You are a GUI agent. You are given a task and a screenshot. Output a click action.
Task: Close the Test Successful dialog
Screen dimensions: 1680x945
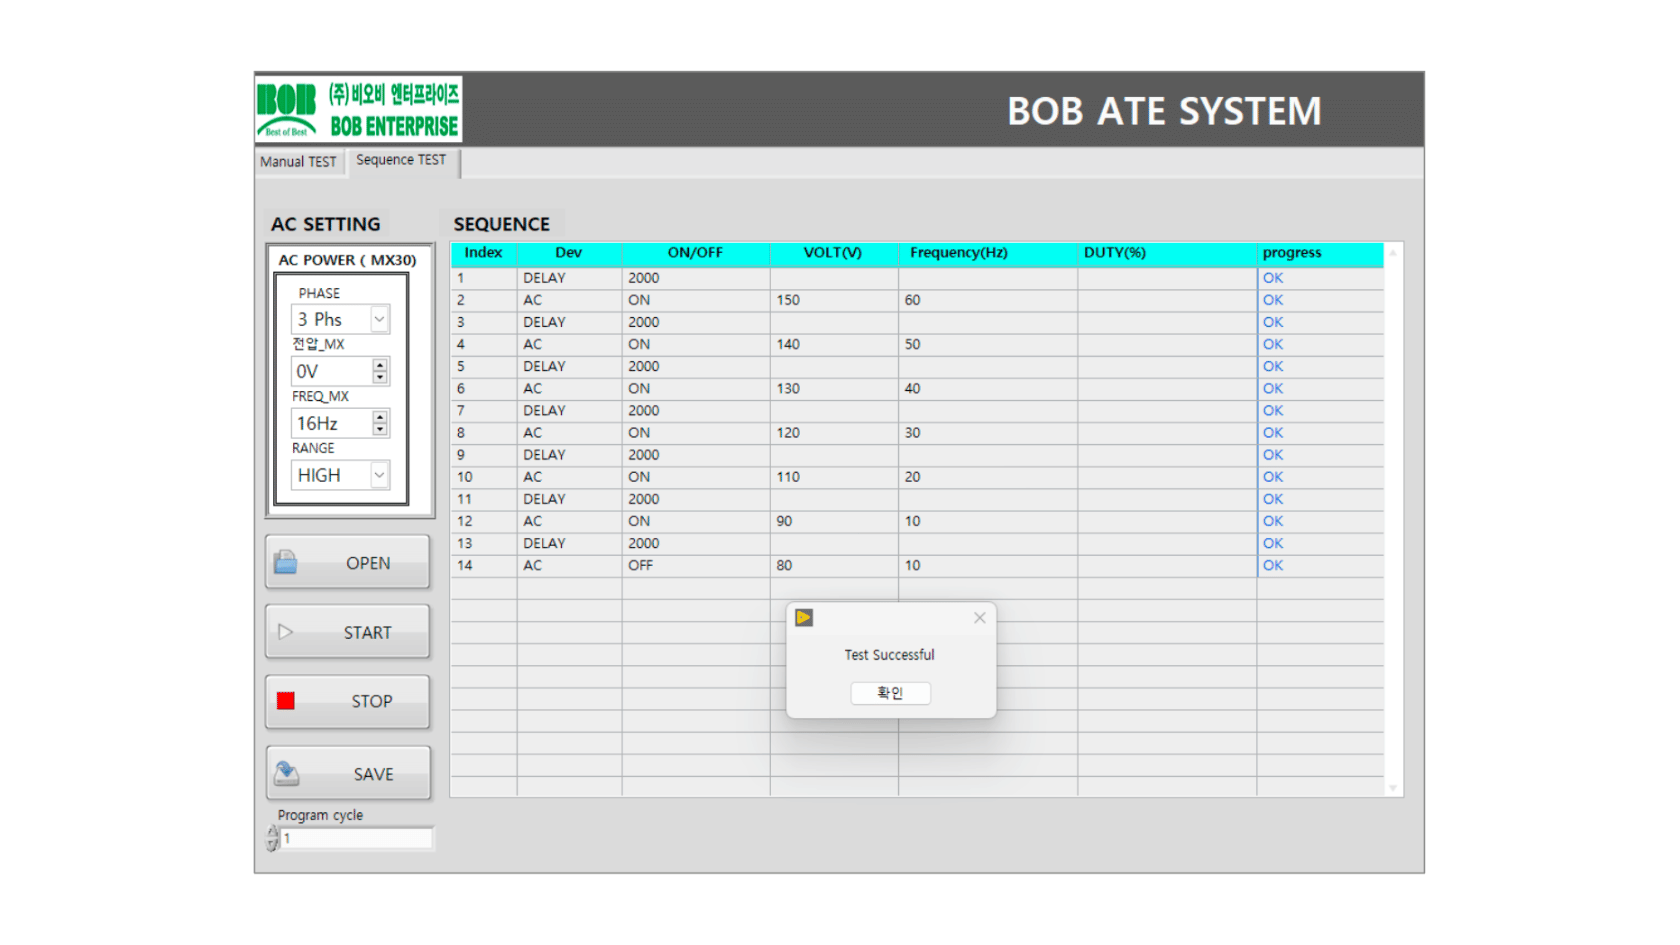(x=980, y=618)
